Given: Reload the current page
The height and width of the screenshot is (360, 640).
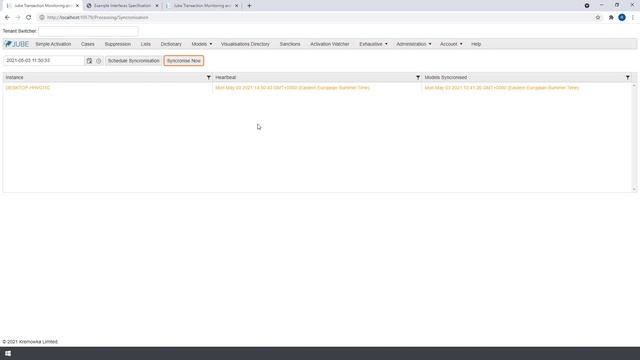Looking at the screenshot, I should pyautogui.click(x=29, y=18).
